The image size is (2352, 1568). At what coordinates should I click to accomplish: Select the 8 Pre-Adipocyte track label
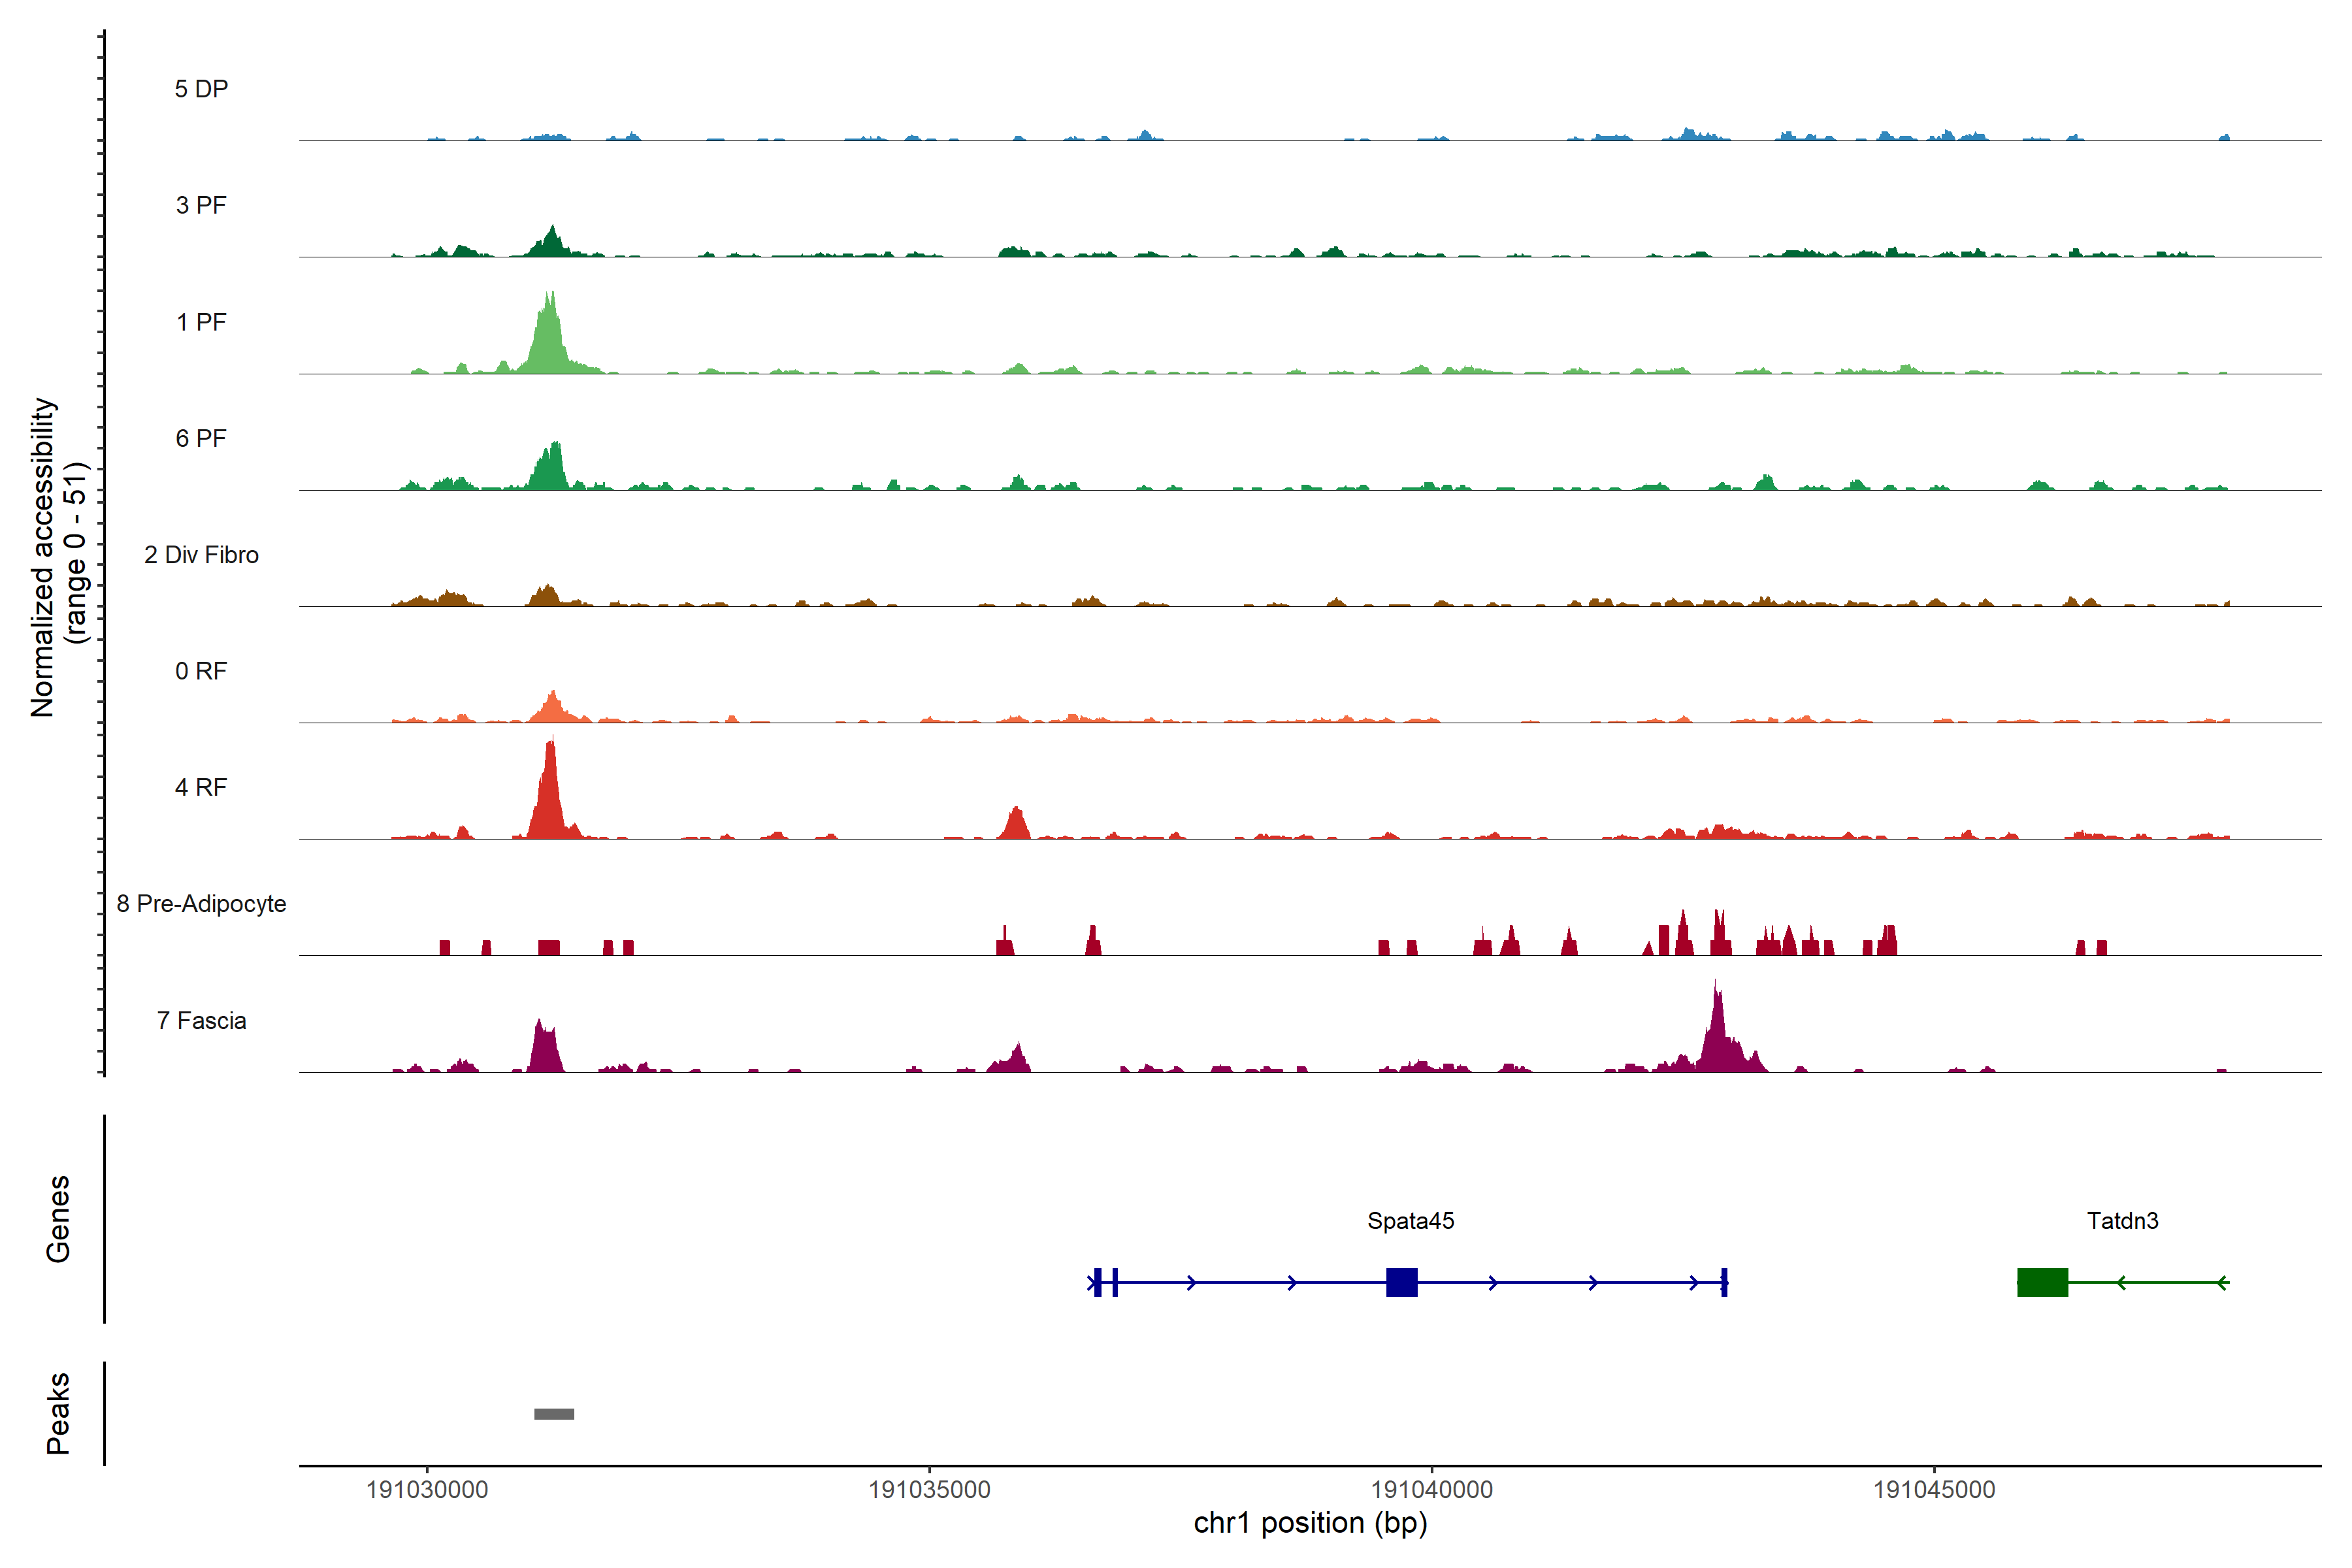click(x=201, y=903)
